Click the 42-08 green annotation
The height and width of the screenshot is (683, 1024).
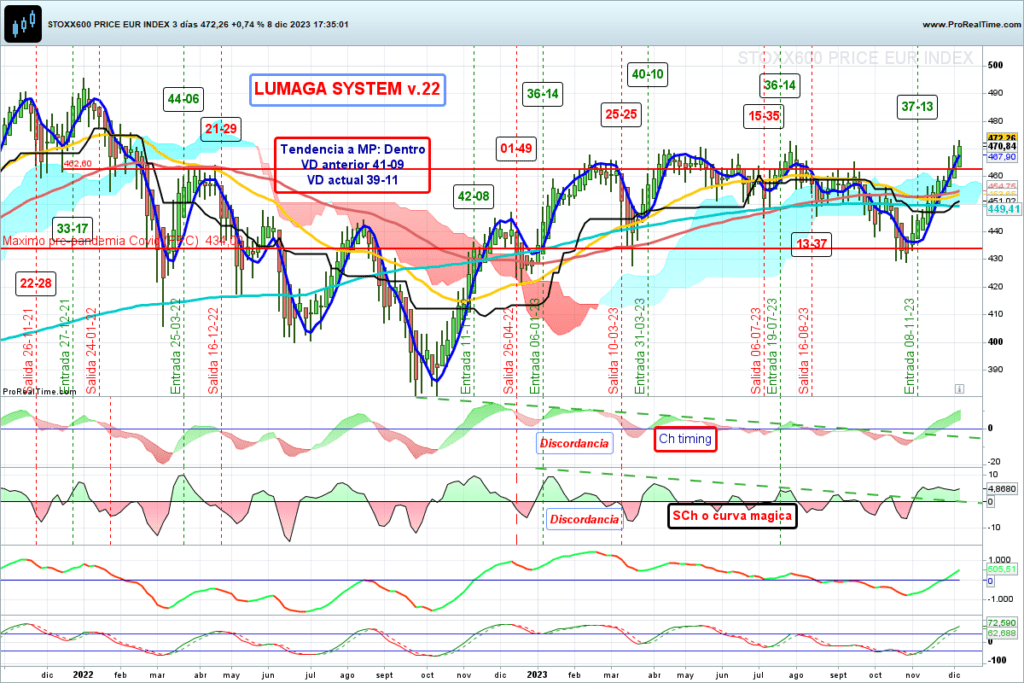(473, 196)
